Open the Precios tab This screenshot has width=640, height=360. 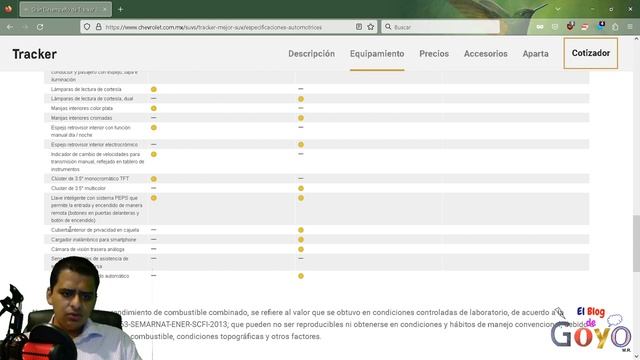tap(434, 53)
